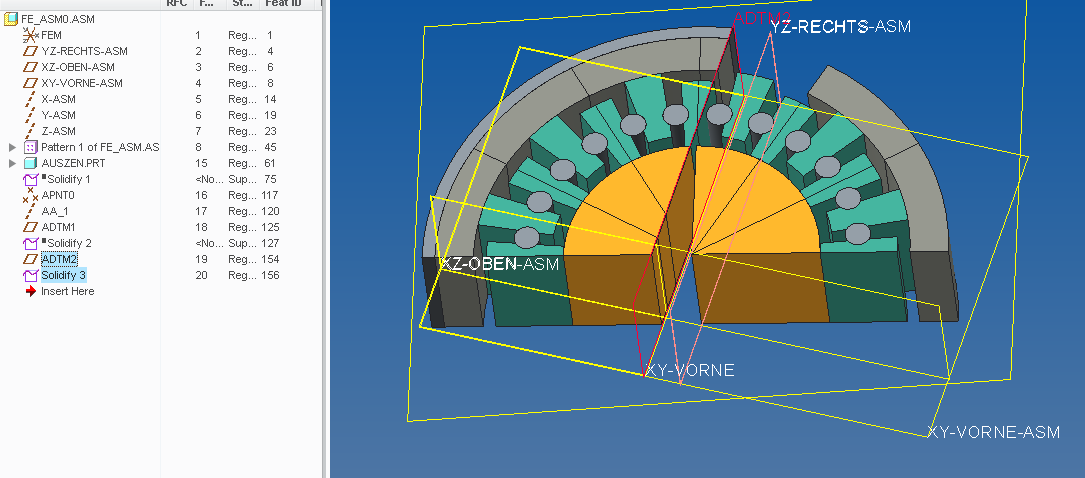Click the XY-VORNE label in the viewport
This screenshot has width=1085, height=478.
coord(689,370)
